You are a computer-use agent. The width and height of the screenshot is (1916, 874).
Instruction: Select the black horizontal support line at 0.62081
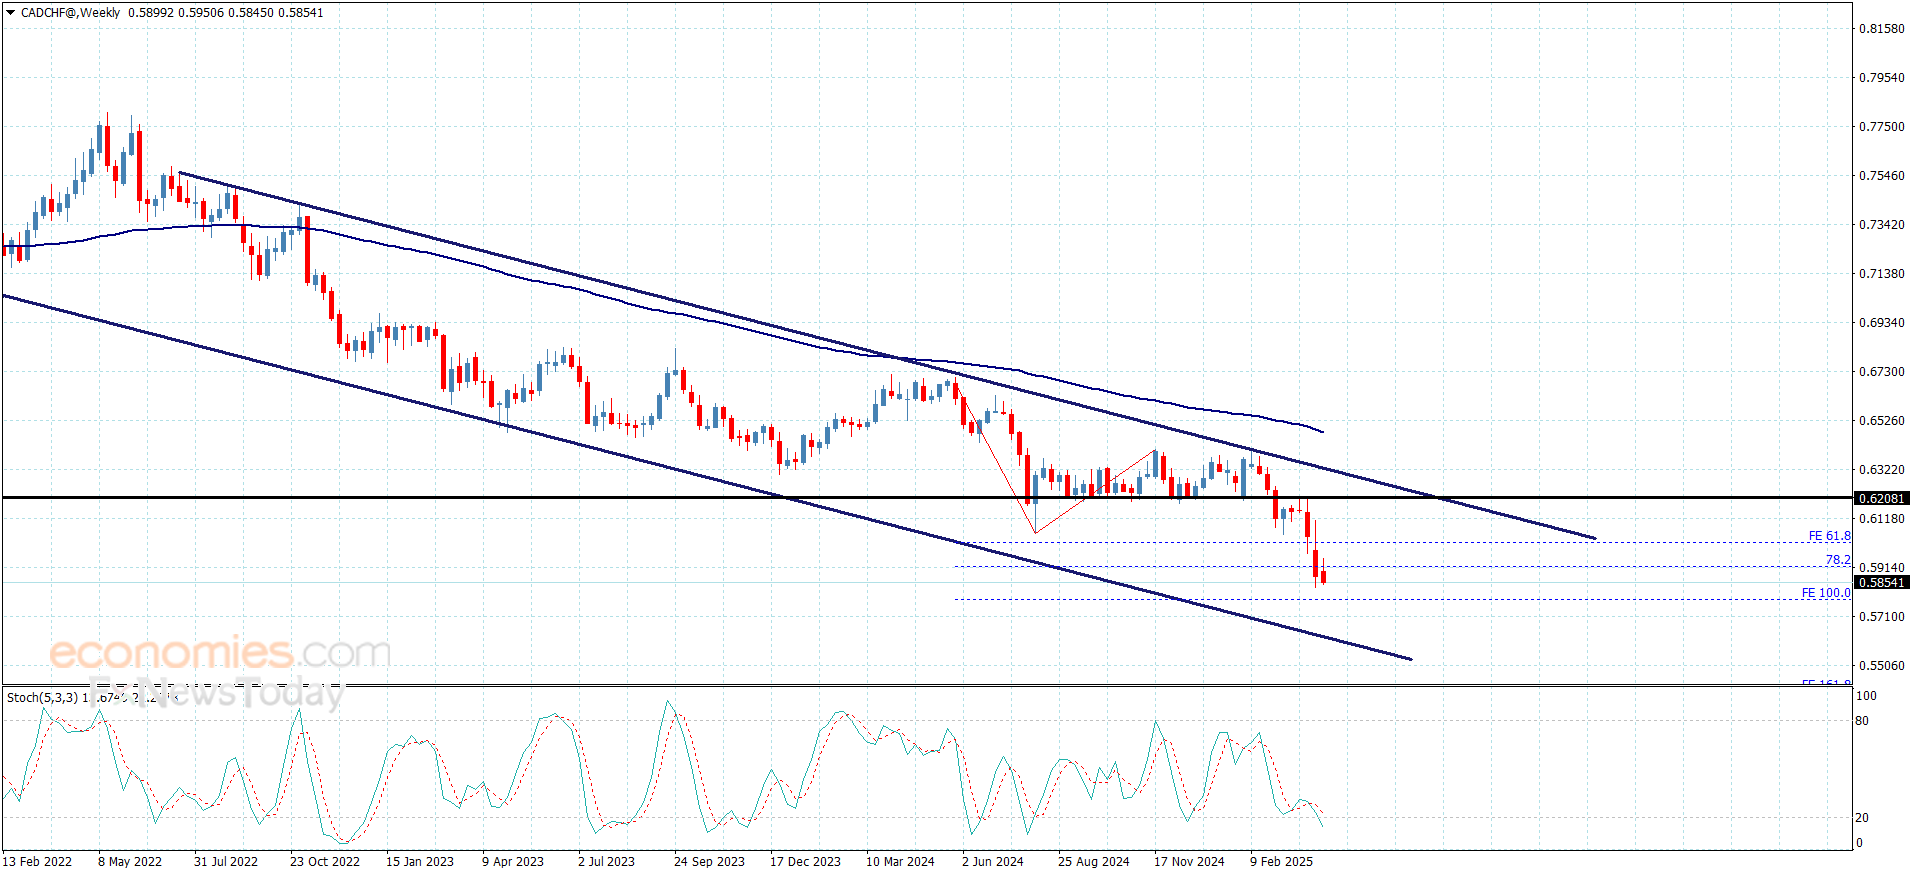click(x=926, y=497)
